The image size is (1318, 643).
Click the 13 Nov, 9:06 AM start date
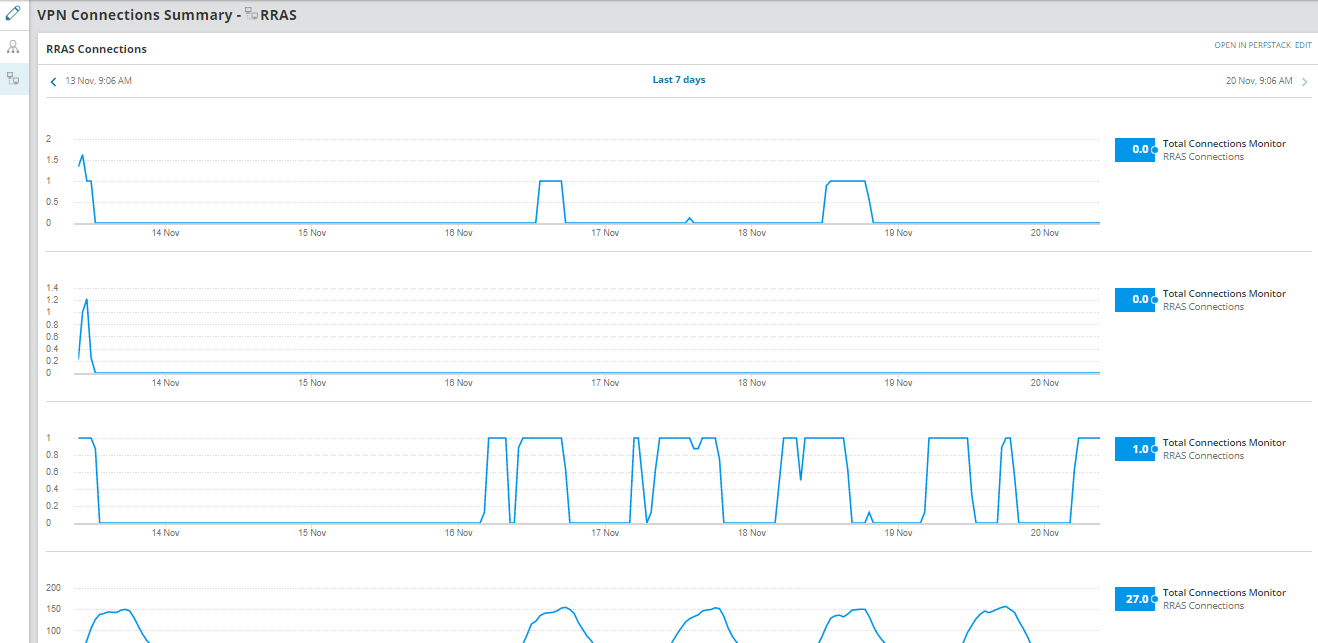(x=98, y=81)
